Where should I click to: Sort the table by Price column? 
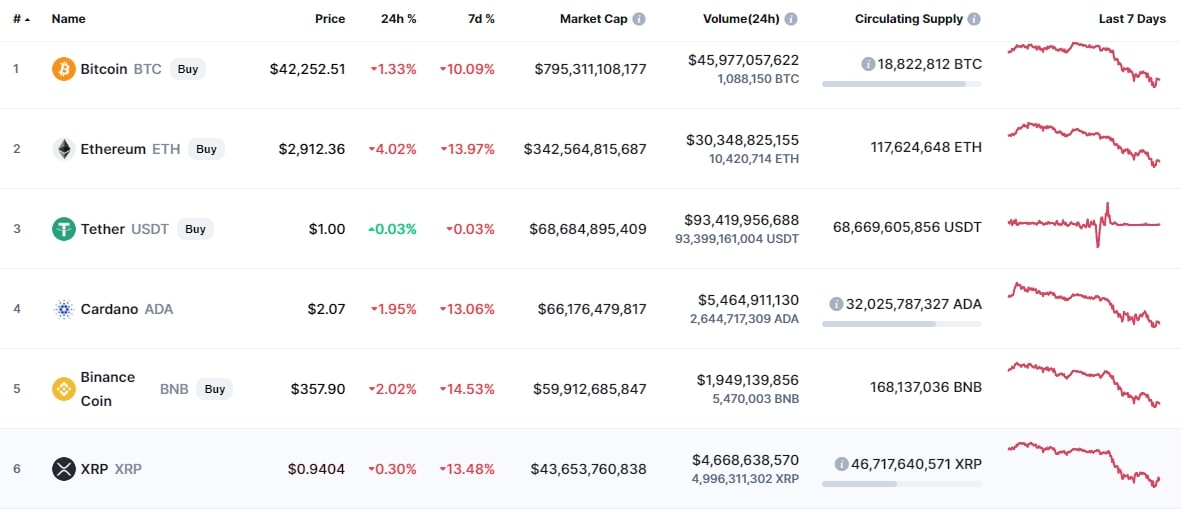click(x=331, y=19)
